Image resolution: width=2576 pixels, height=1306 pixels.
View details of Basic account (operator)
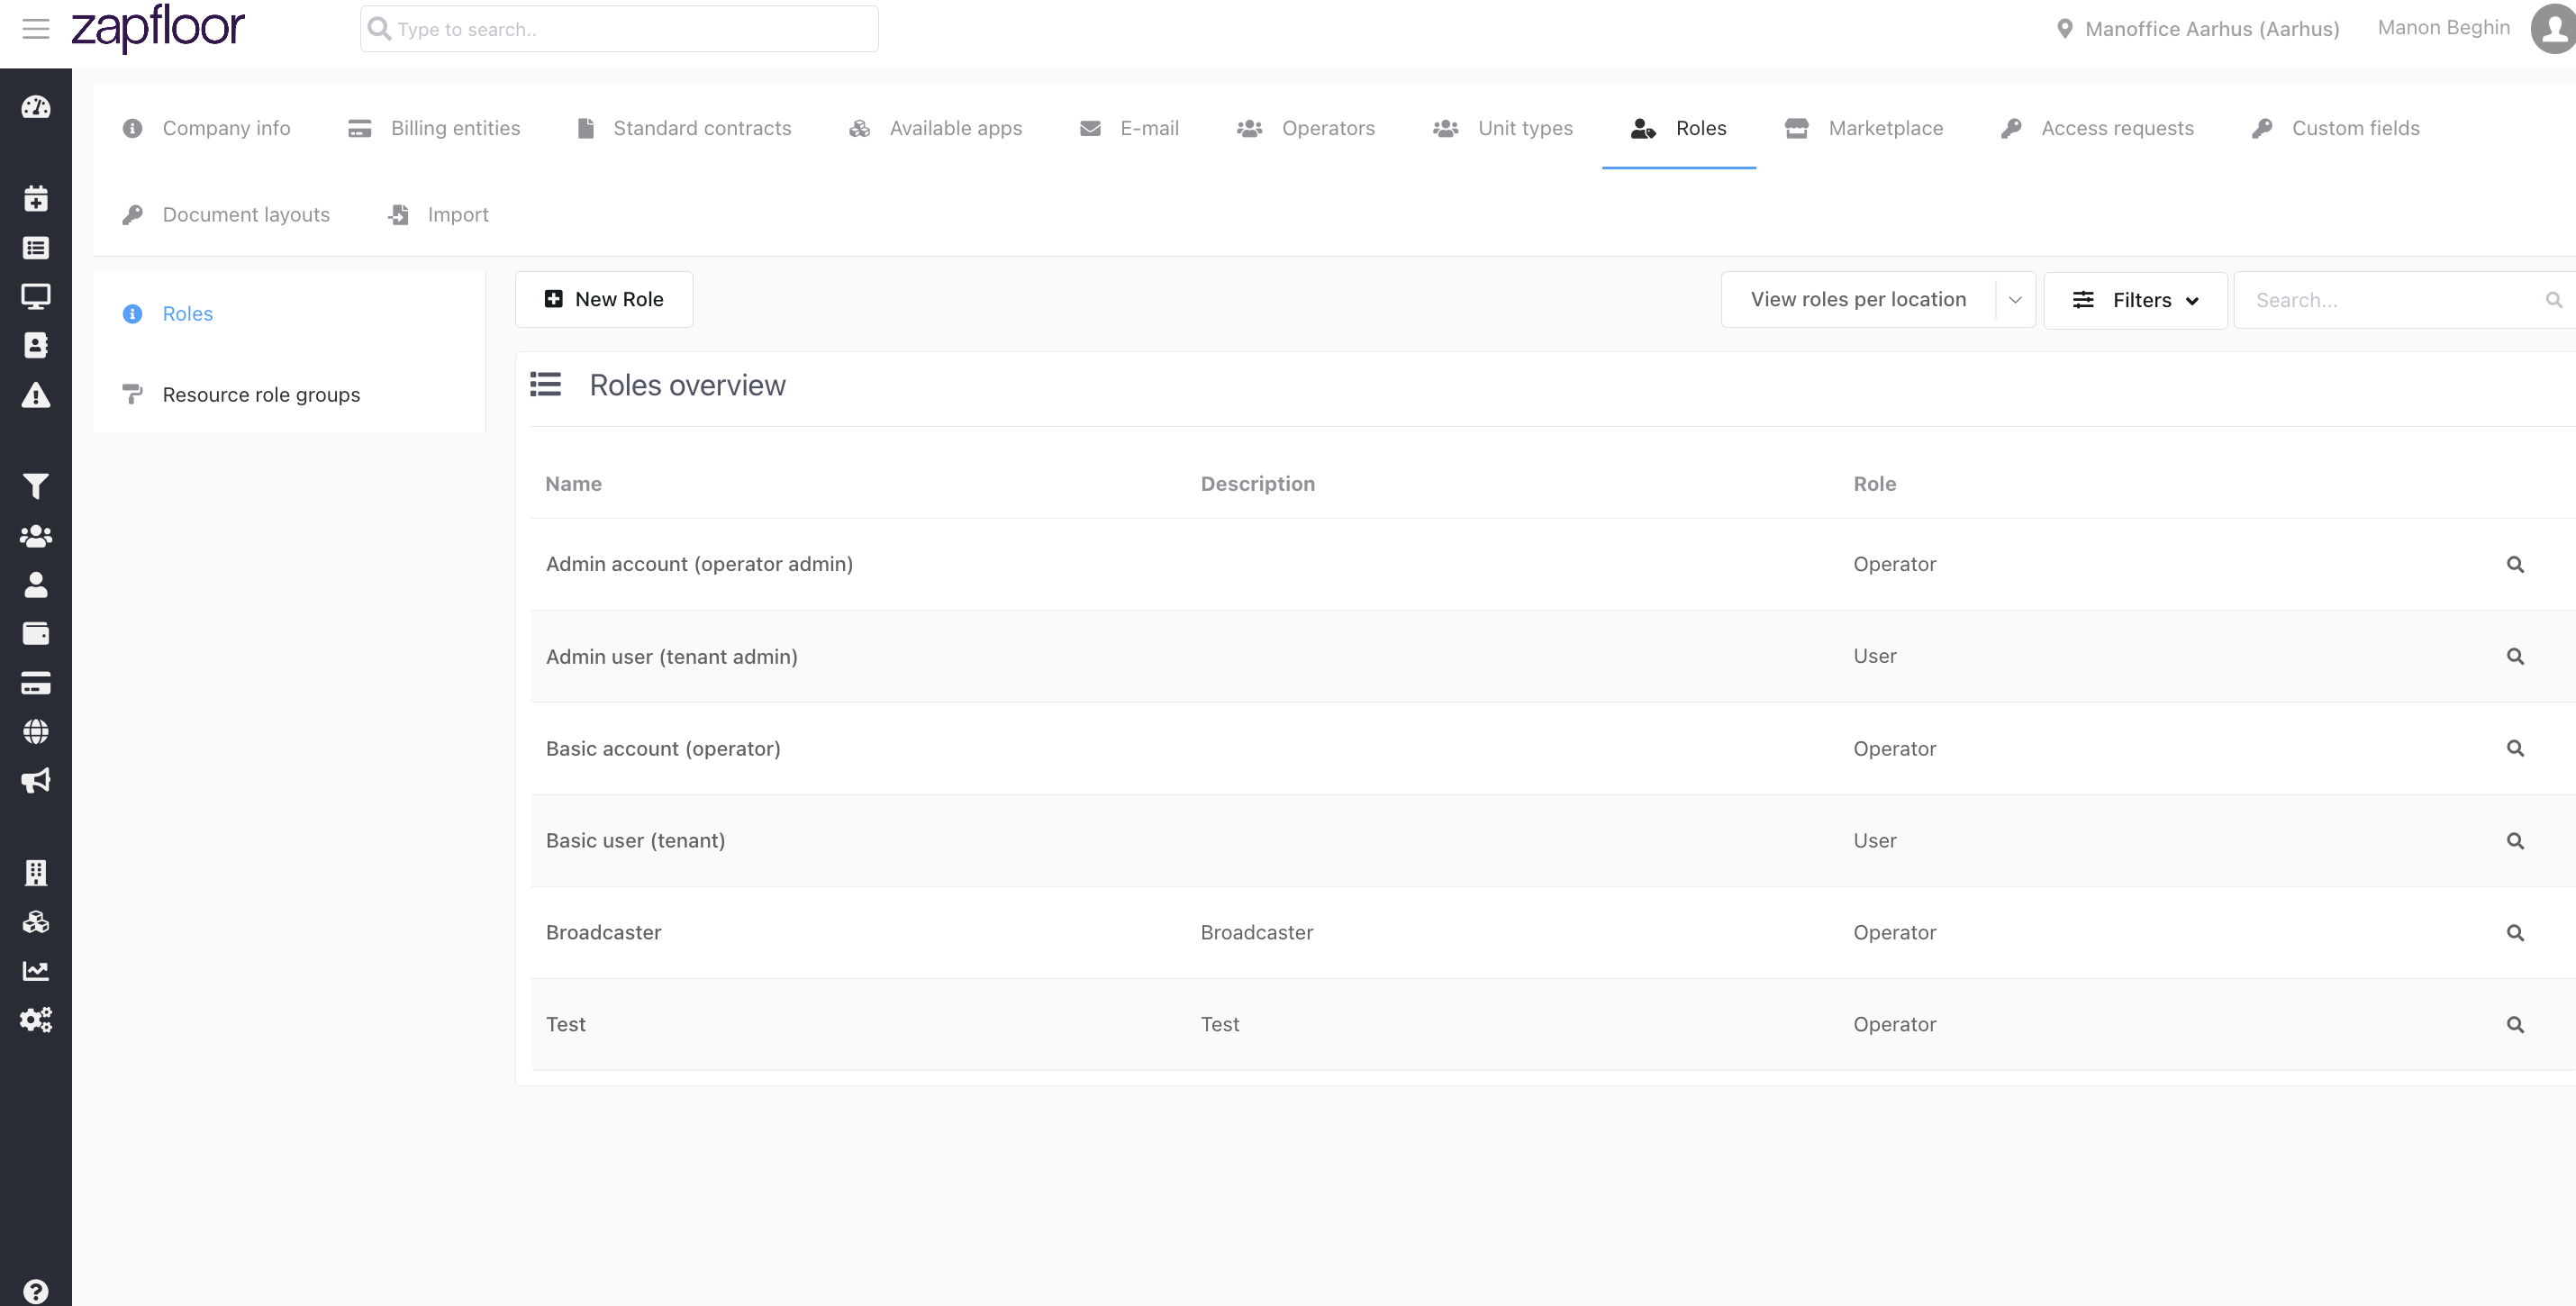pos(2516,749)
